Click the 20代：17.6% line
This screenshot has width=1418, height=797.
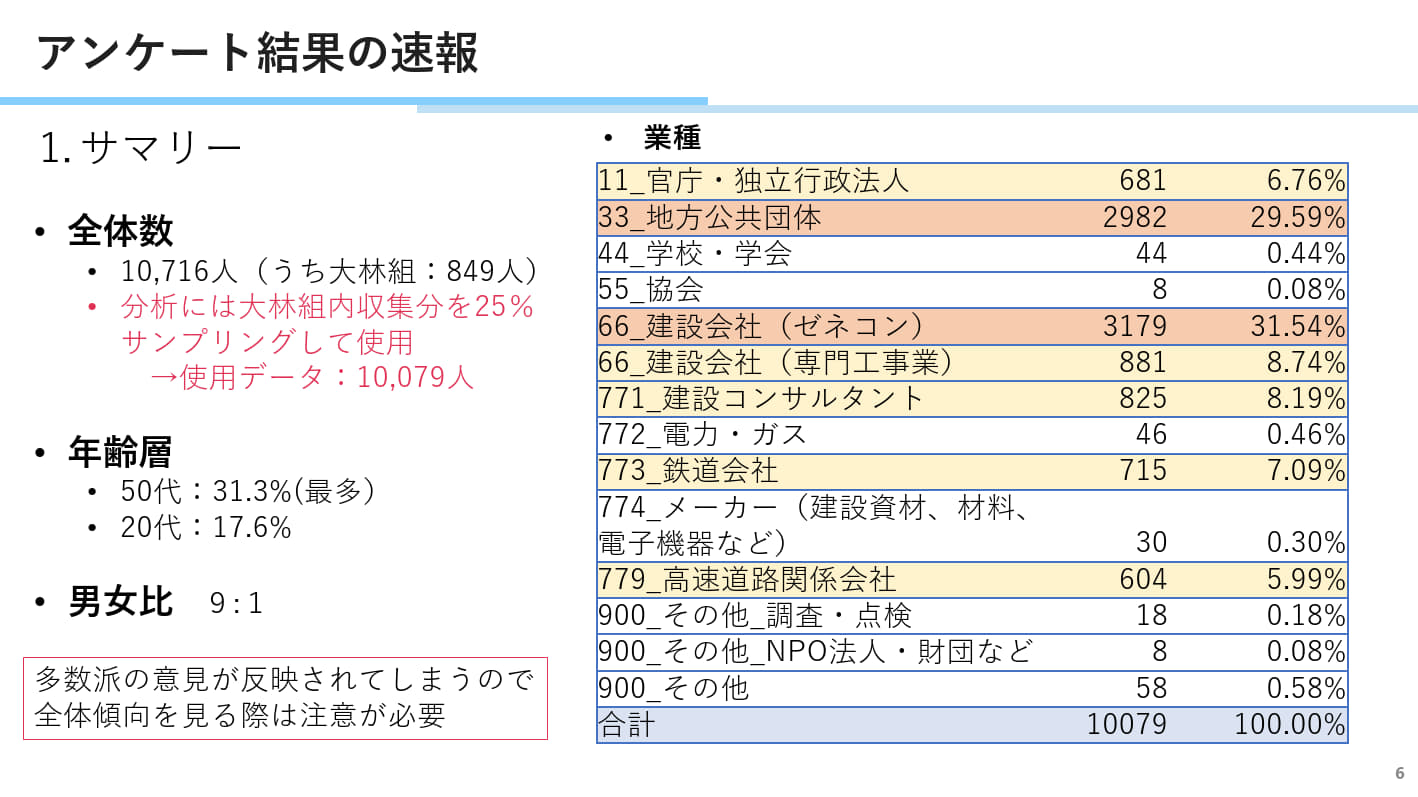tap(206, 527)
